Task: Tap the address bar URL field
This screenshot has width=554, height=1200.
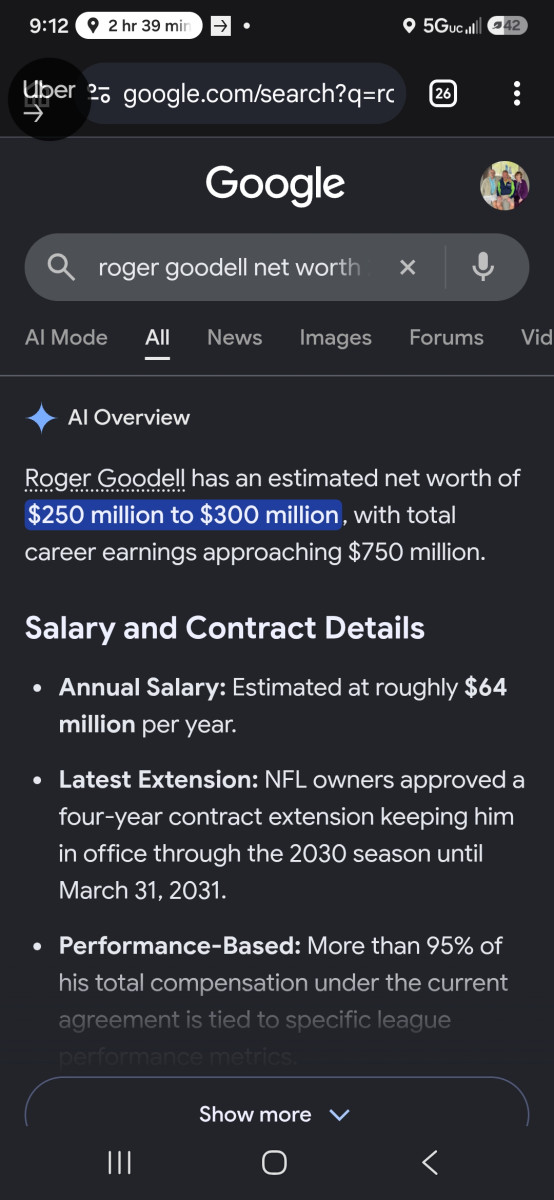Action: click(258, 94)
